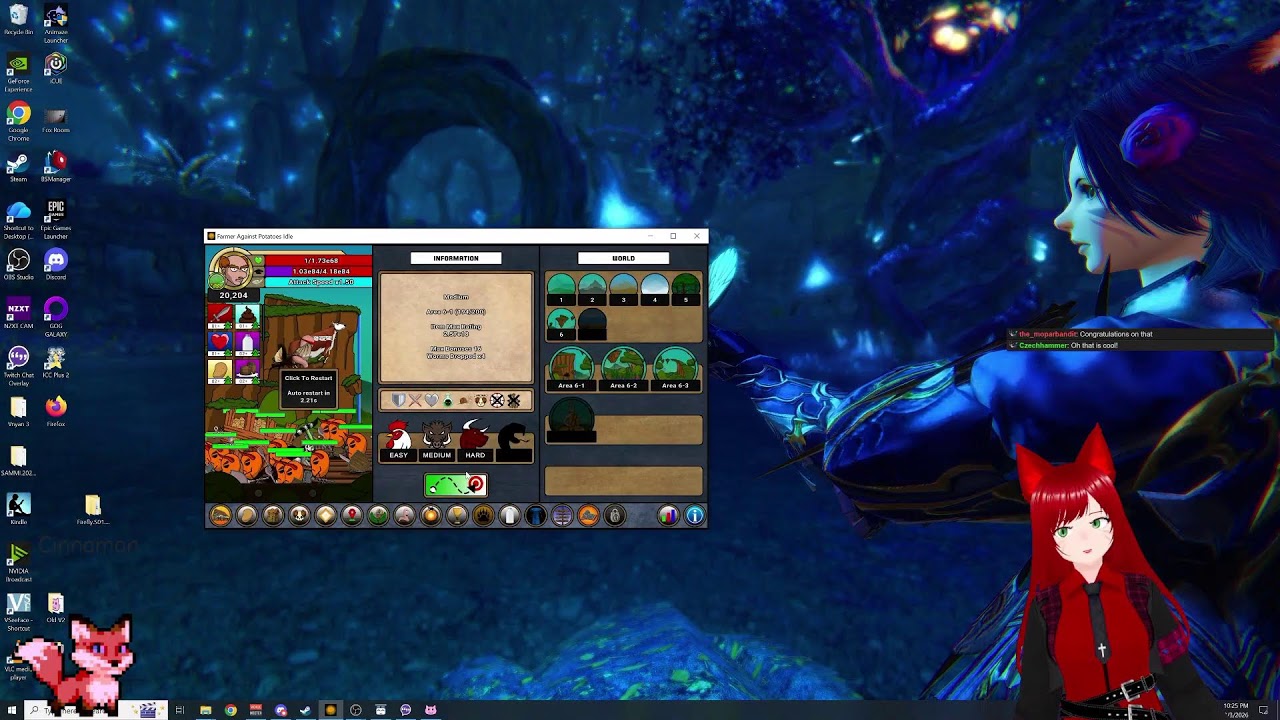Open the diamond menu in bottom bar

coord(325,516)
